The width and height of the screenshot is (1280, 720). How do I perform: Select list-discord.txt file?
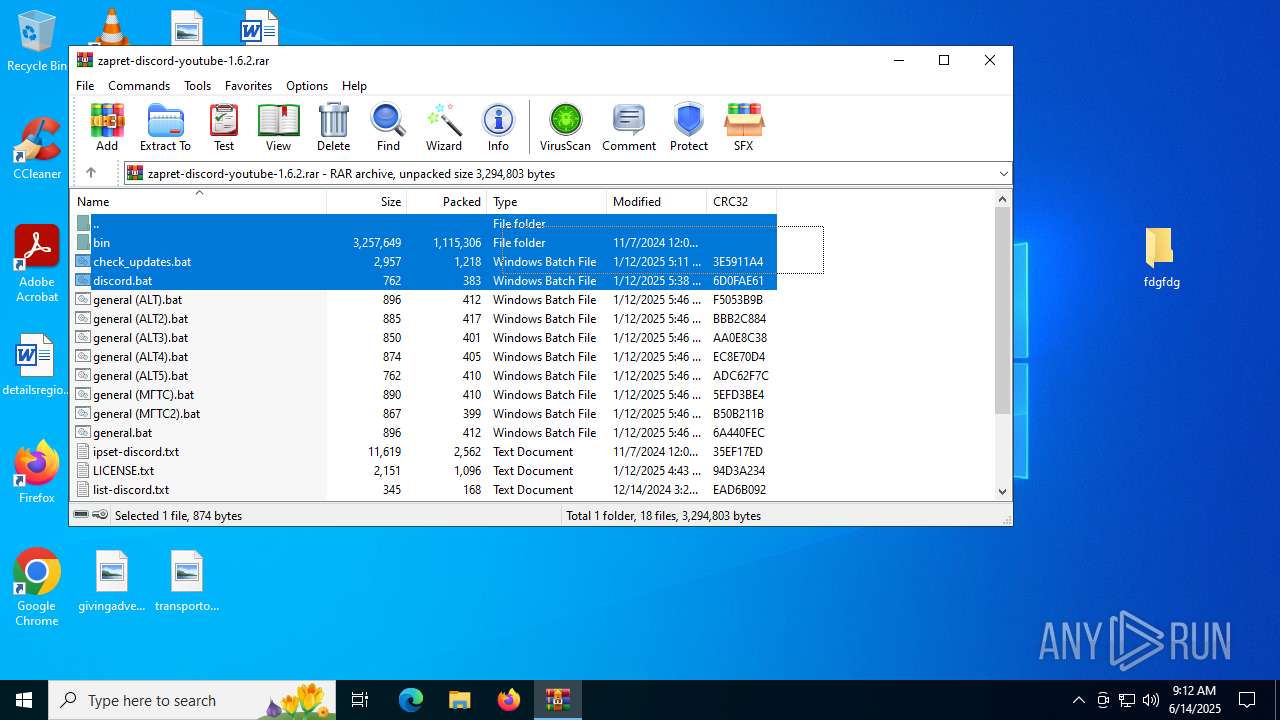(x=424, y=490)
